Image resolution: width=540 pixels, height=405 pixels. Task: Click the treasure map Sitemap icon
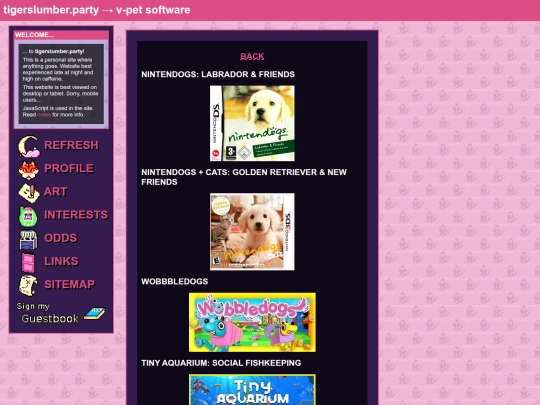pyautogui.click(x=28, y=285)
